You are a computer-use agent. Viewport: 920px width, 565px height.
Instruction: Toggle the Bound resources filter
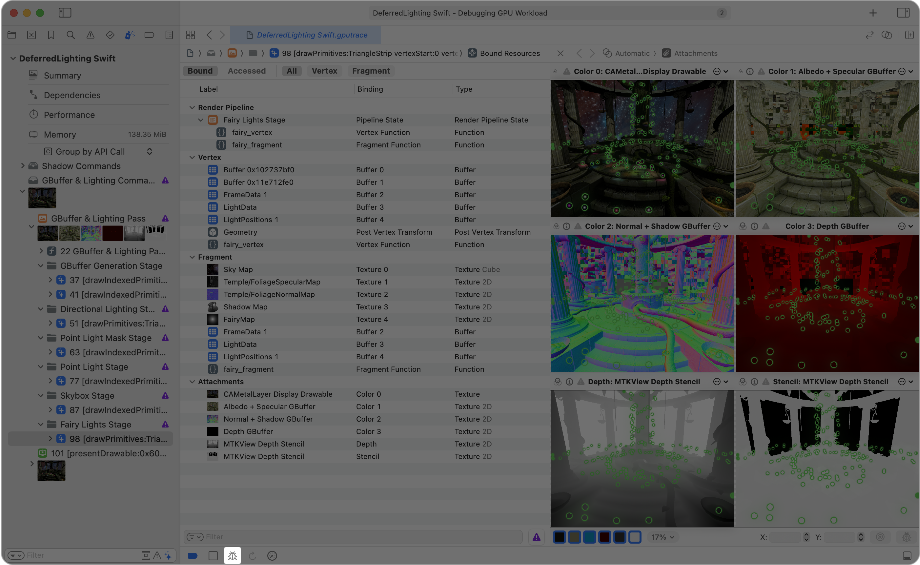pos(200,71)
